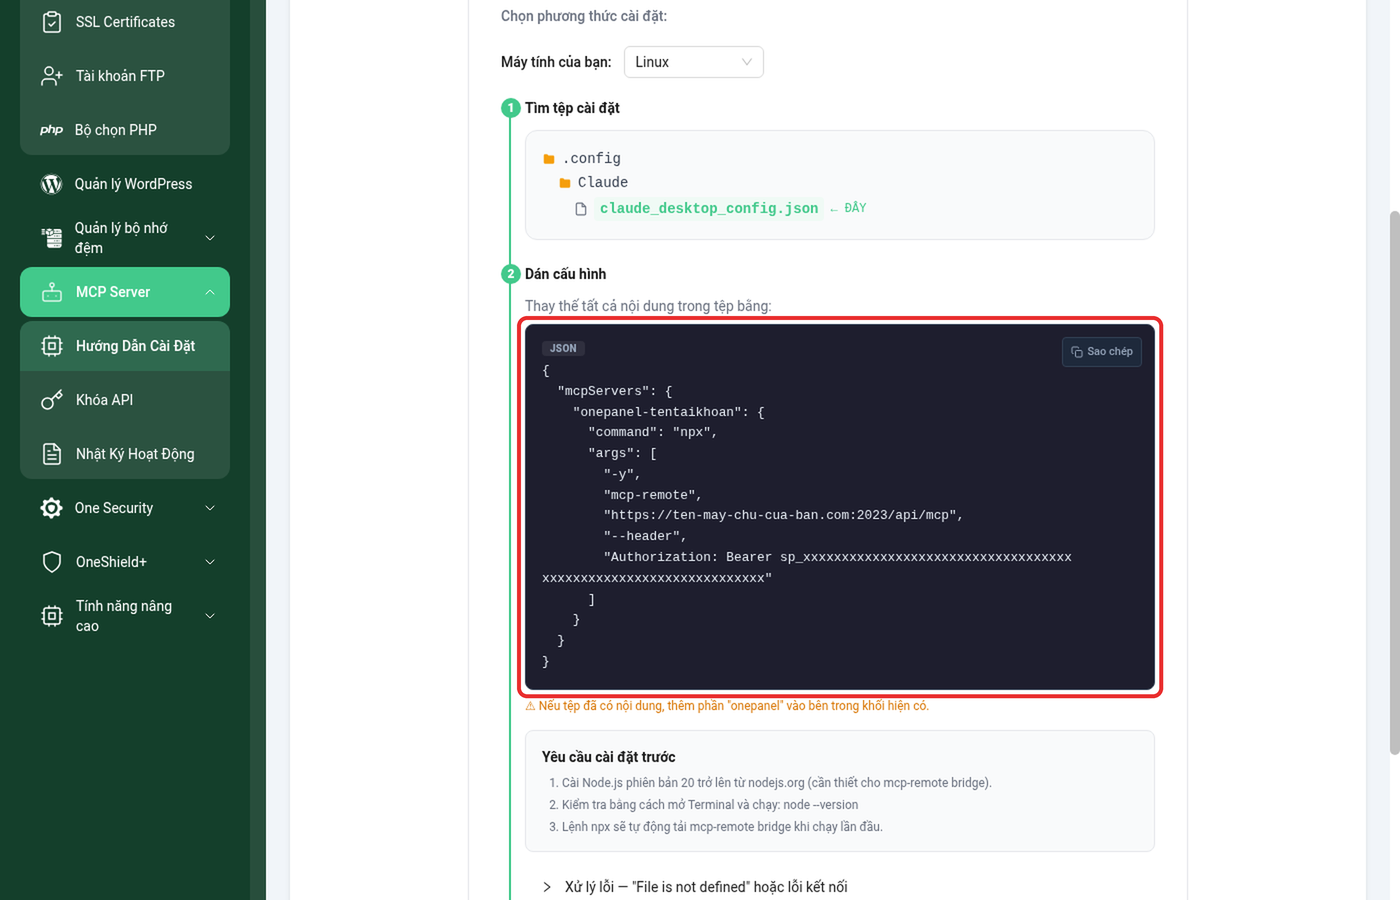Click the JSON language badge
This screenshot has width=1400, height=900.
(563, 348)
